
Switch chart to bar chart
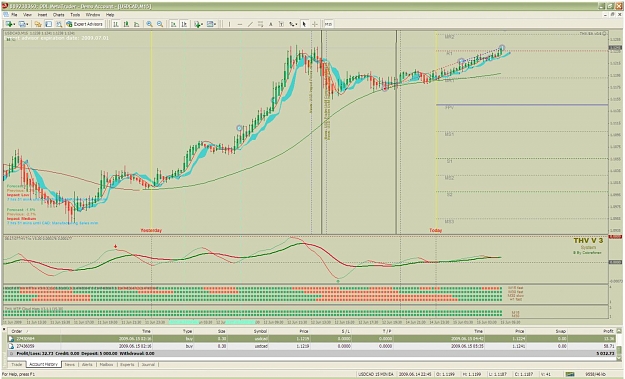point(116,24)
